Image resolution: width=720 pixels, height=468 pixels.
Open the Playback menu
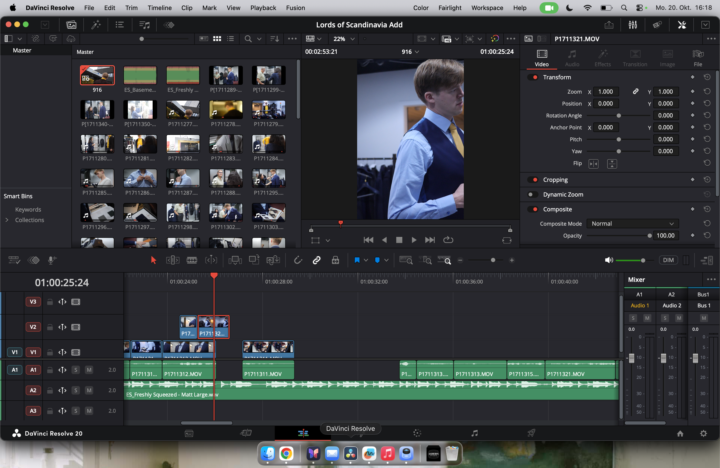click(263, 8)
